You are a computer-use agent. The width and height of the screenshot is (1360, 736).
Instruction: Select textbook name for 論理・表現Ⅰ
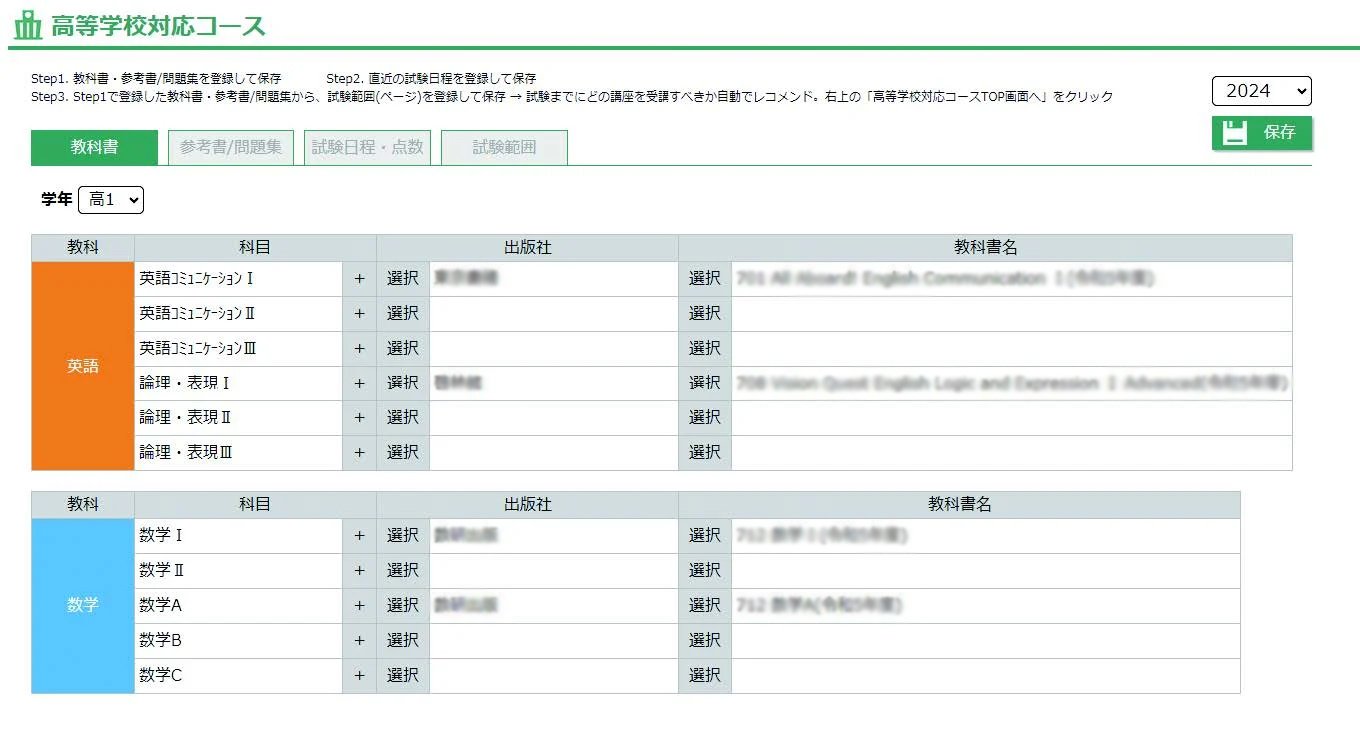(705, 383)
